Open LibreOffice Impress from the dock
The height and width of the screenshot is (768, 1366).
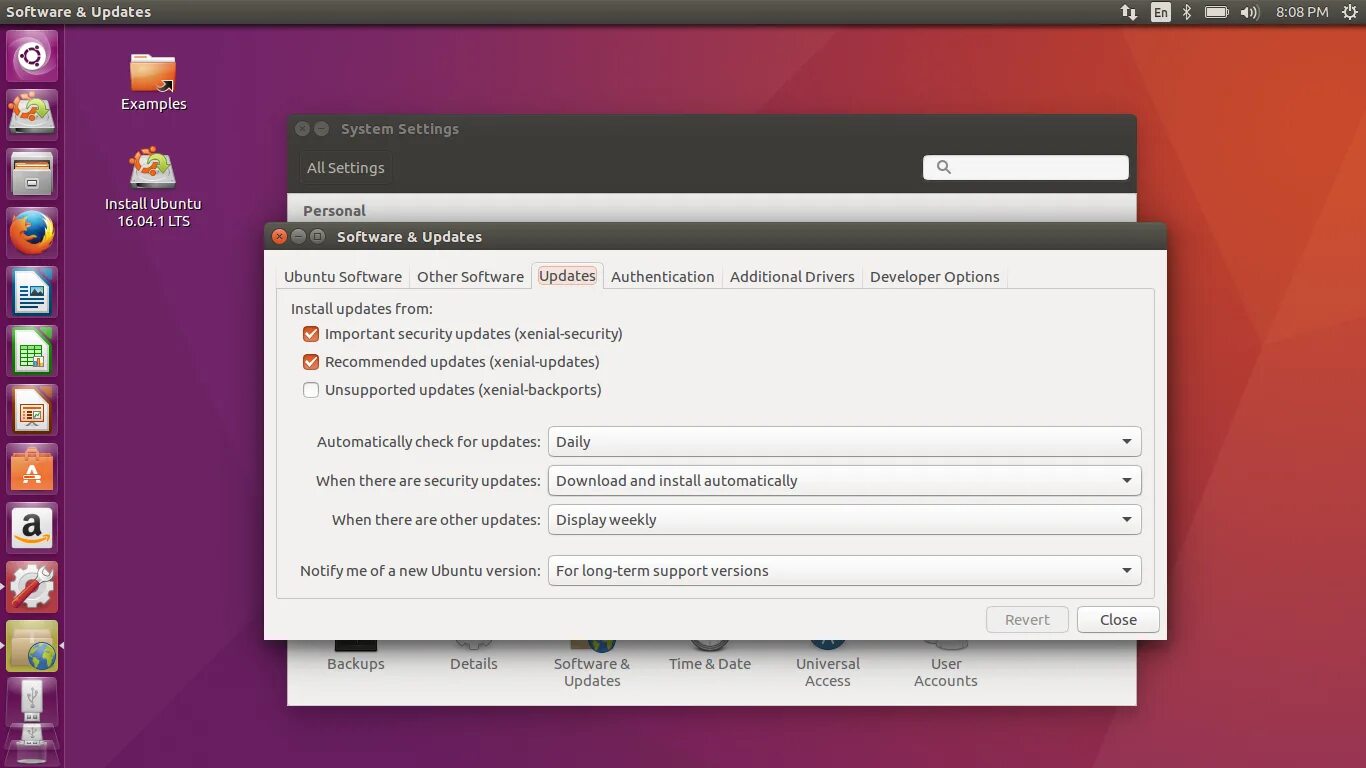click(x=32, y=409)
